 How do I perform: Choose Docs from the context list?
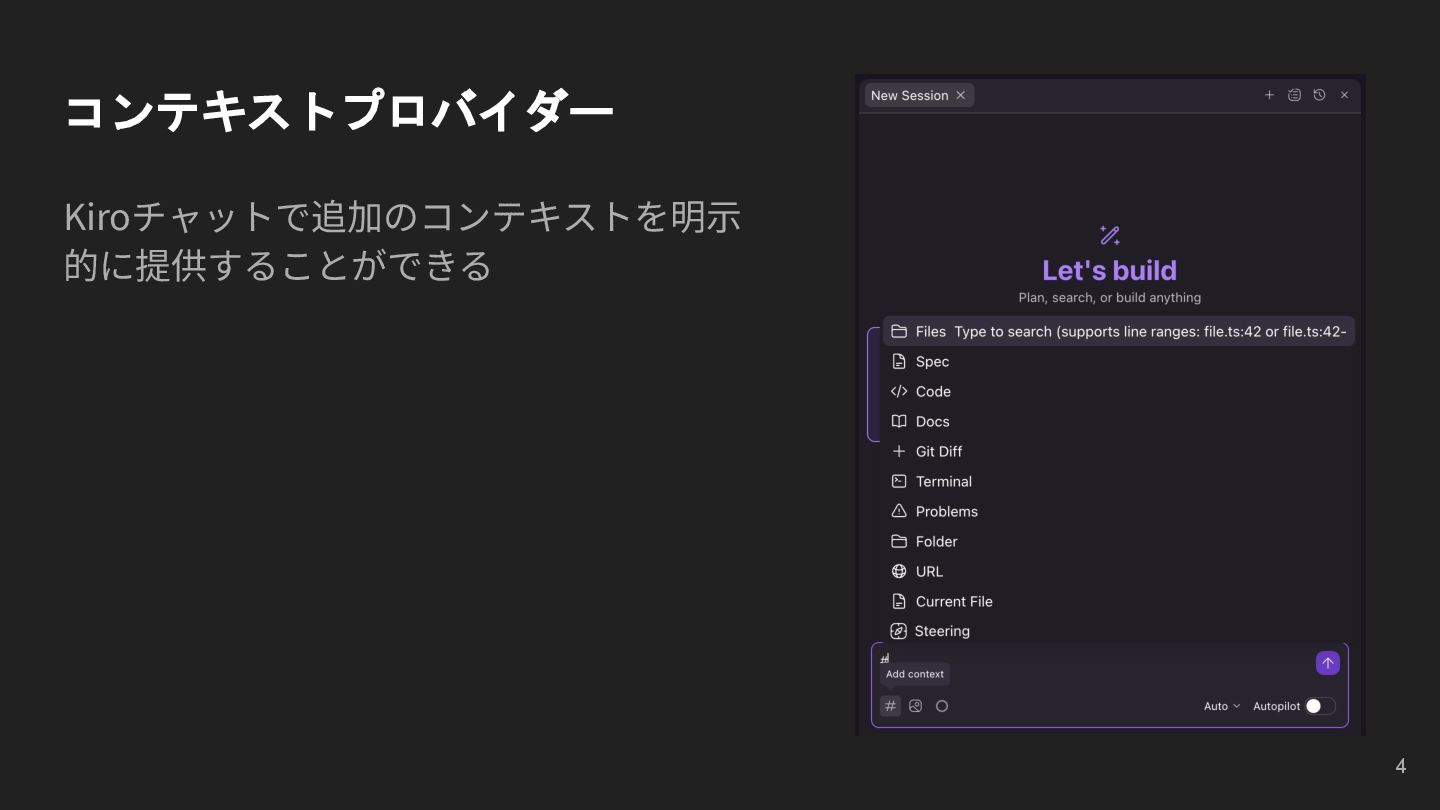tap(1119, 421)
